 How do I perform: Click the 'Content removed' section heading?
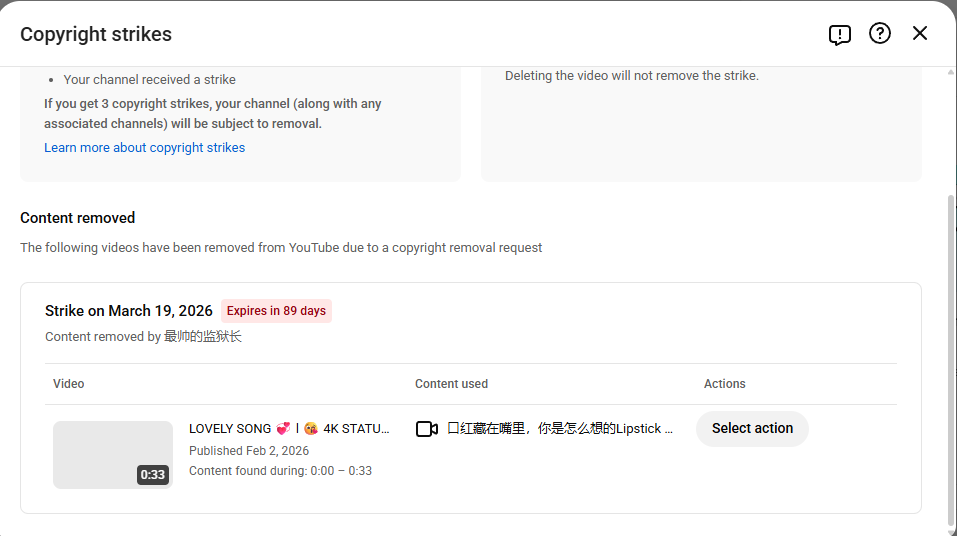pyautogui.click(x=77, y=218)
